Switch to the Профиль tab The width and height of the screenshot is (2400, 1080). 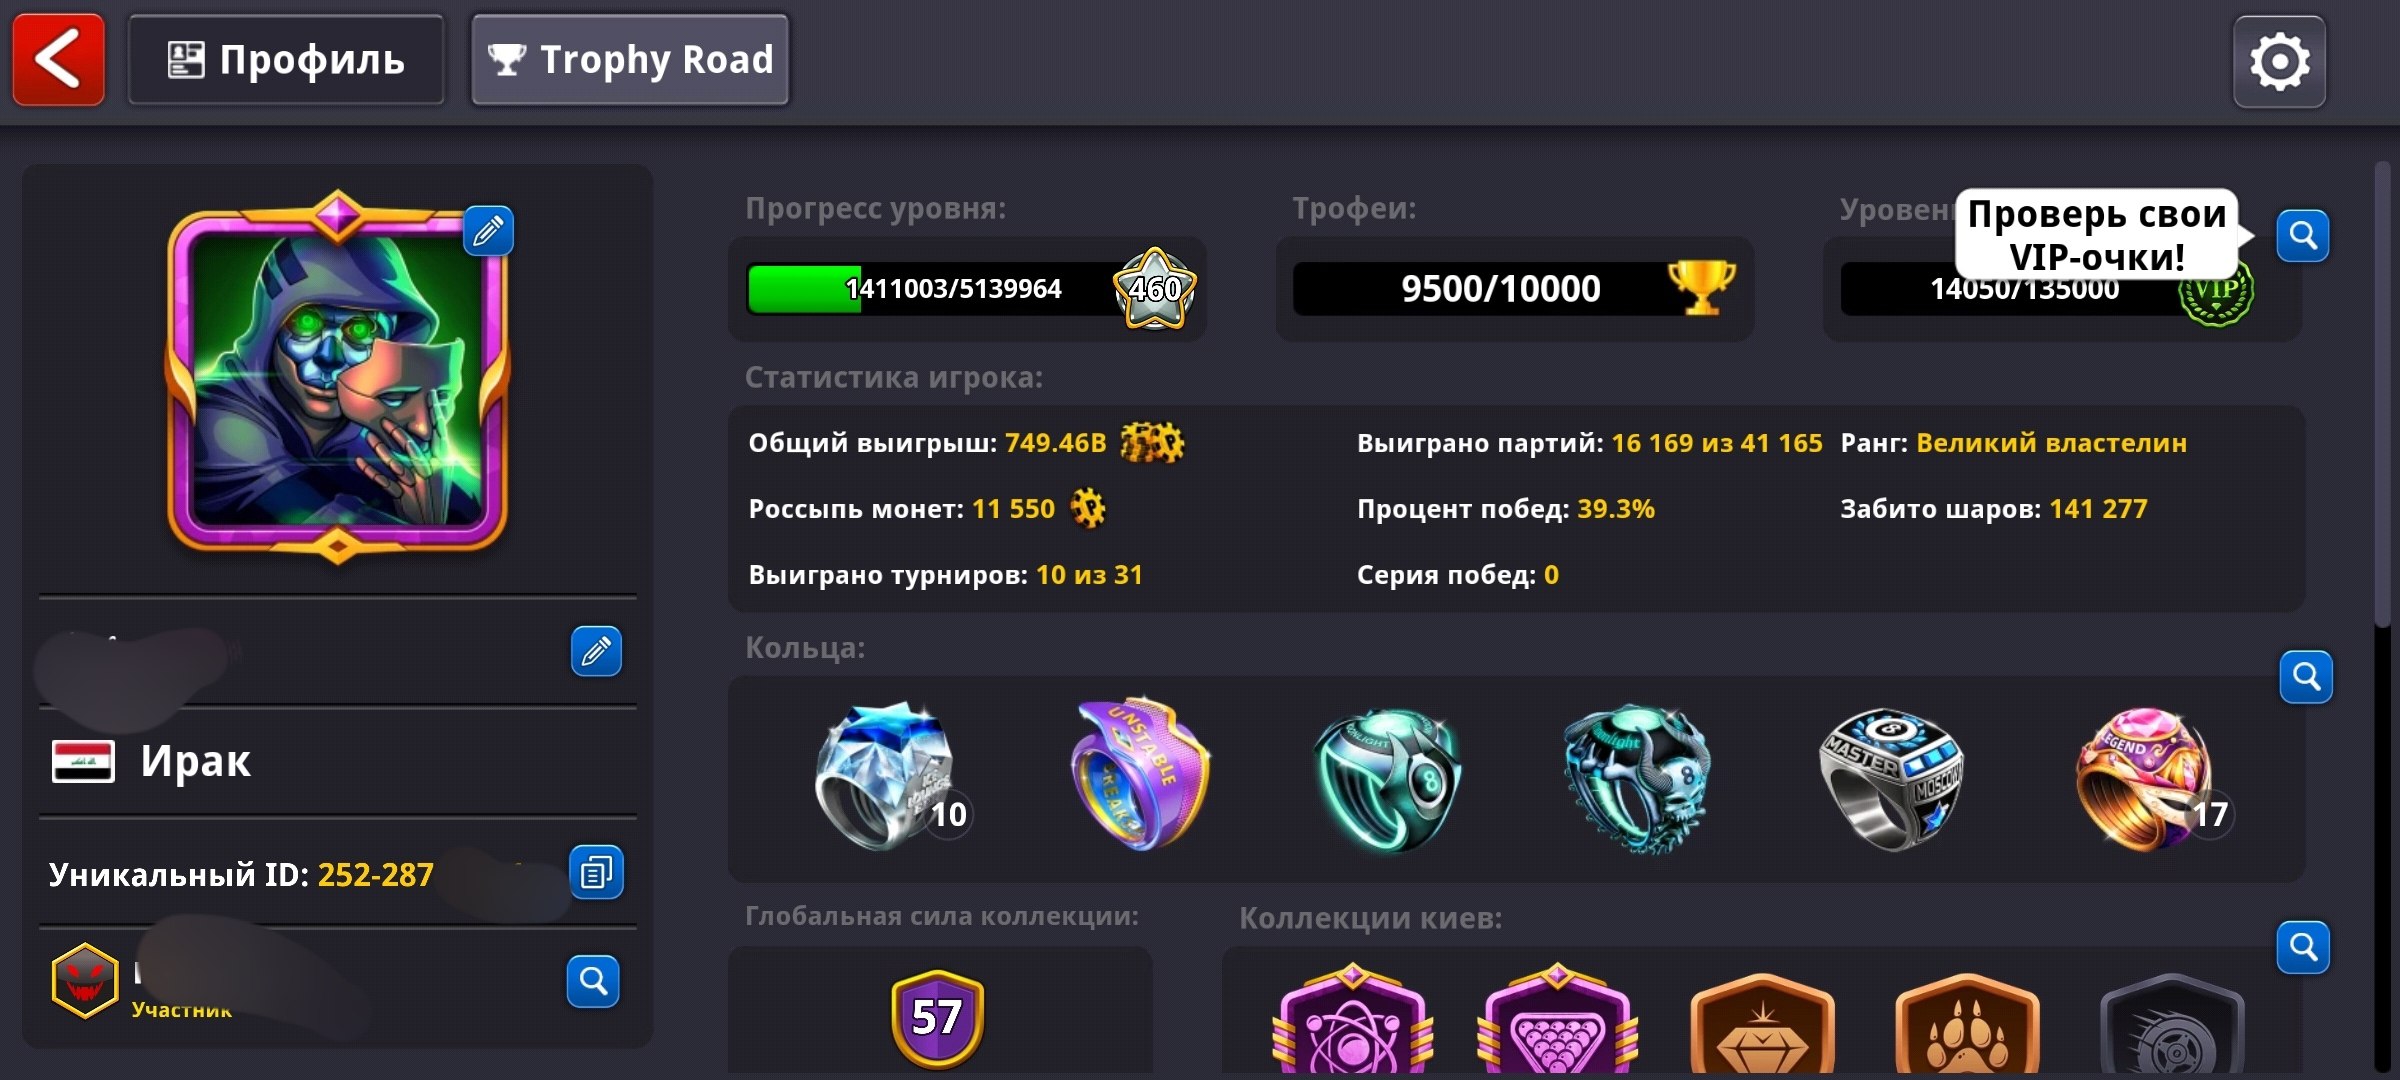286,60
